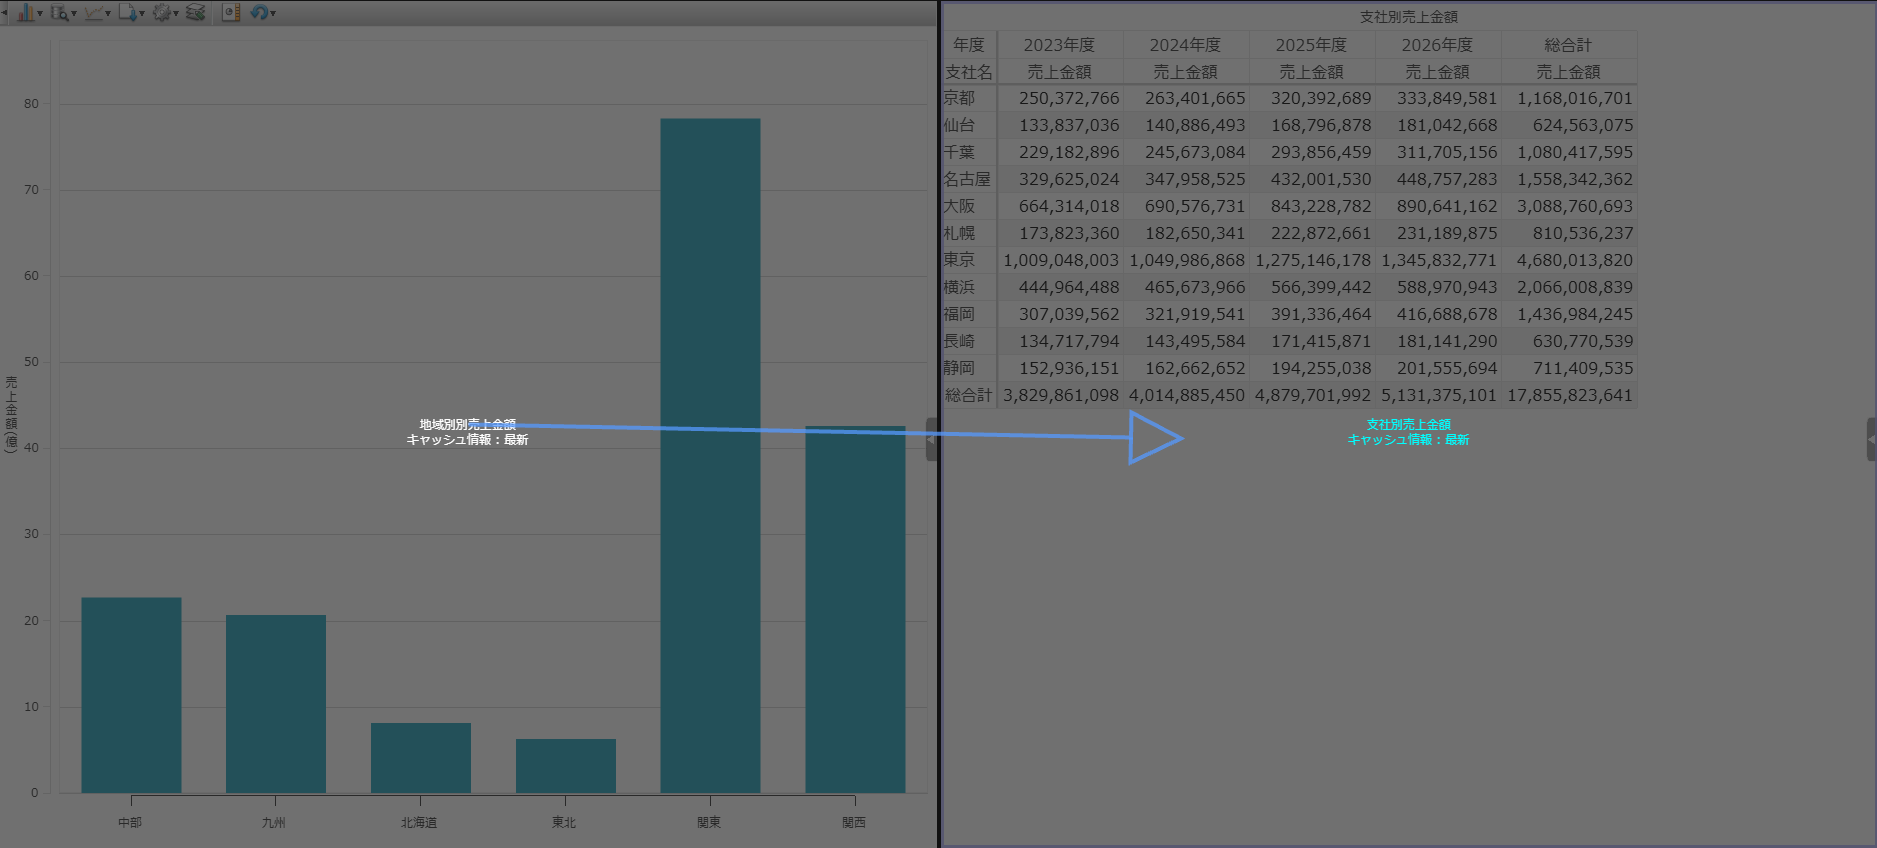Click the 関東 bar in chart
The width and height of the screenshot is (1877, 848).
(x=710, y=455)
